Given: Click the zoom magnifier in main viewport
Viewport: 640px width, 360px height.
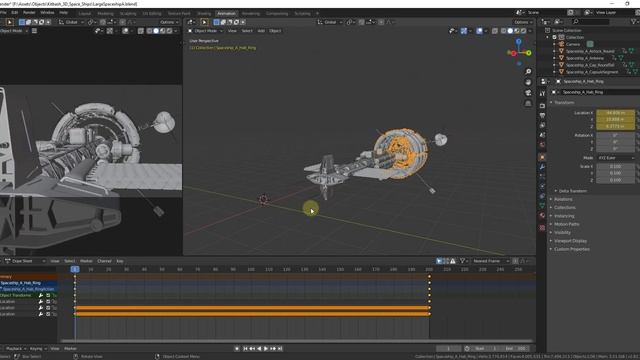Looking at the screenshot, I should (x=528, y=71).
